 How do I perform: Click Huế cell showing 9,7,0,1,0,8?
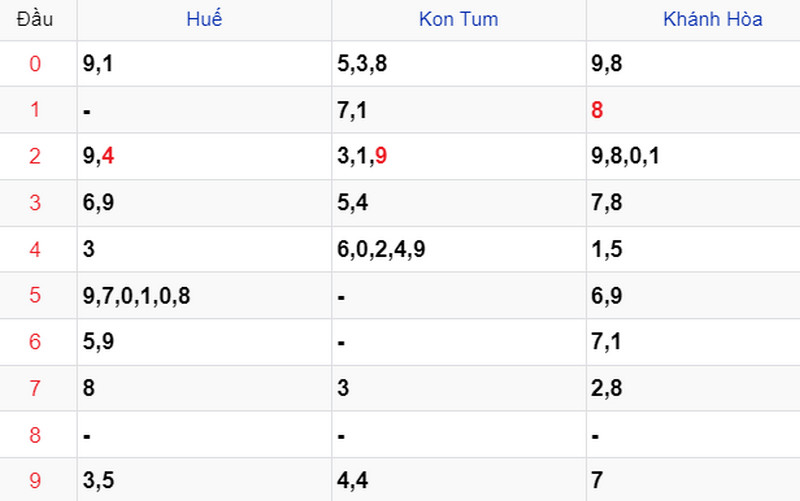point(204,295)
